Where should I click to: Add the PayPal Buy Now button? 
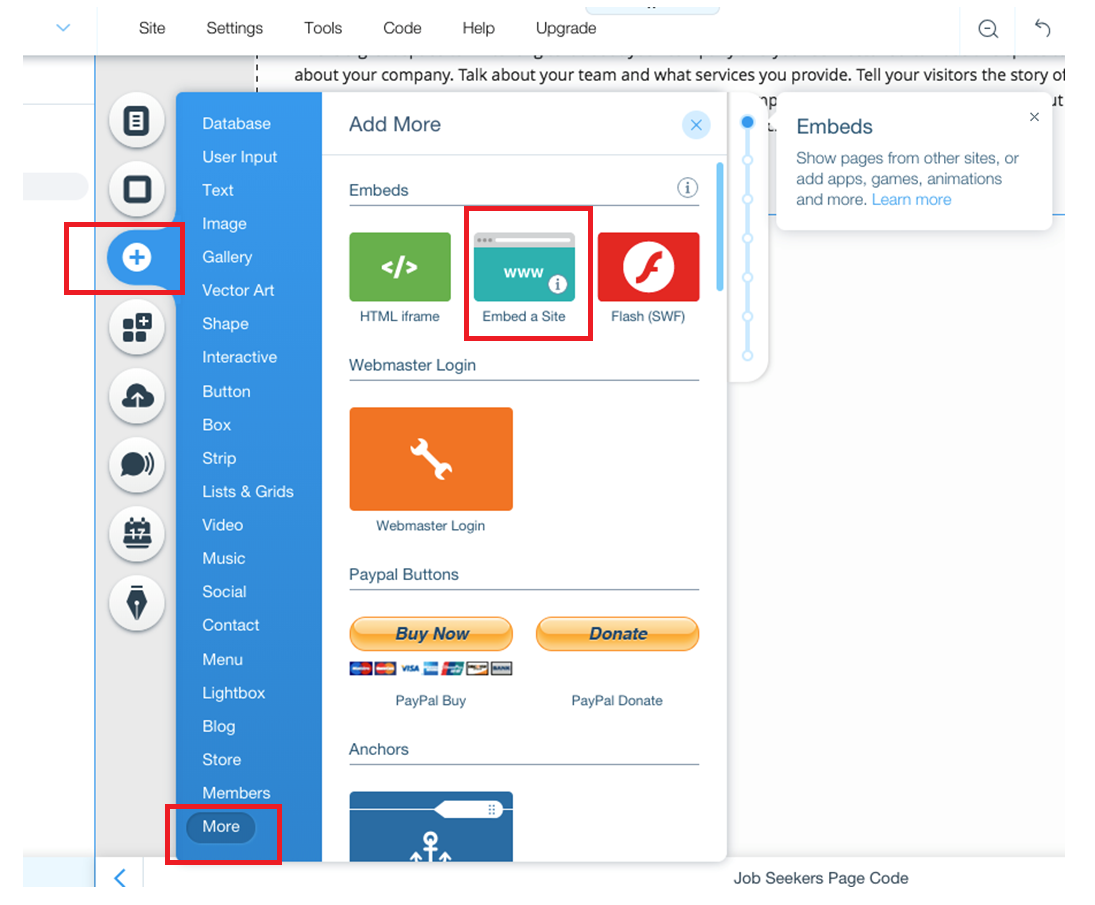431,633
